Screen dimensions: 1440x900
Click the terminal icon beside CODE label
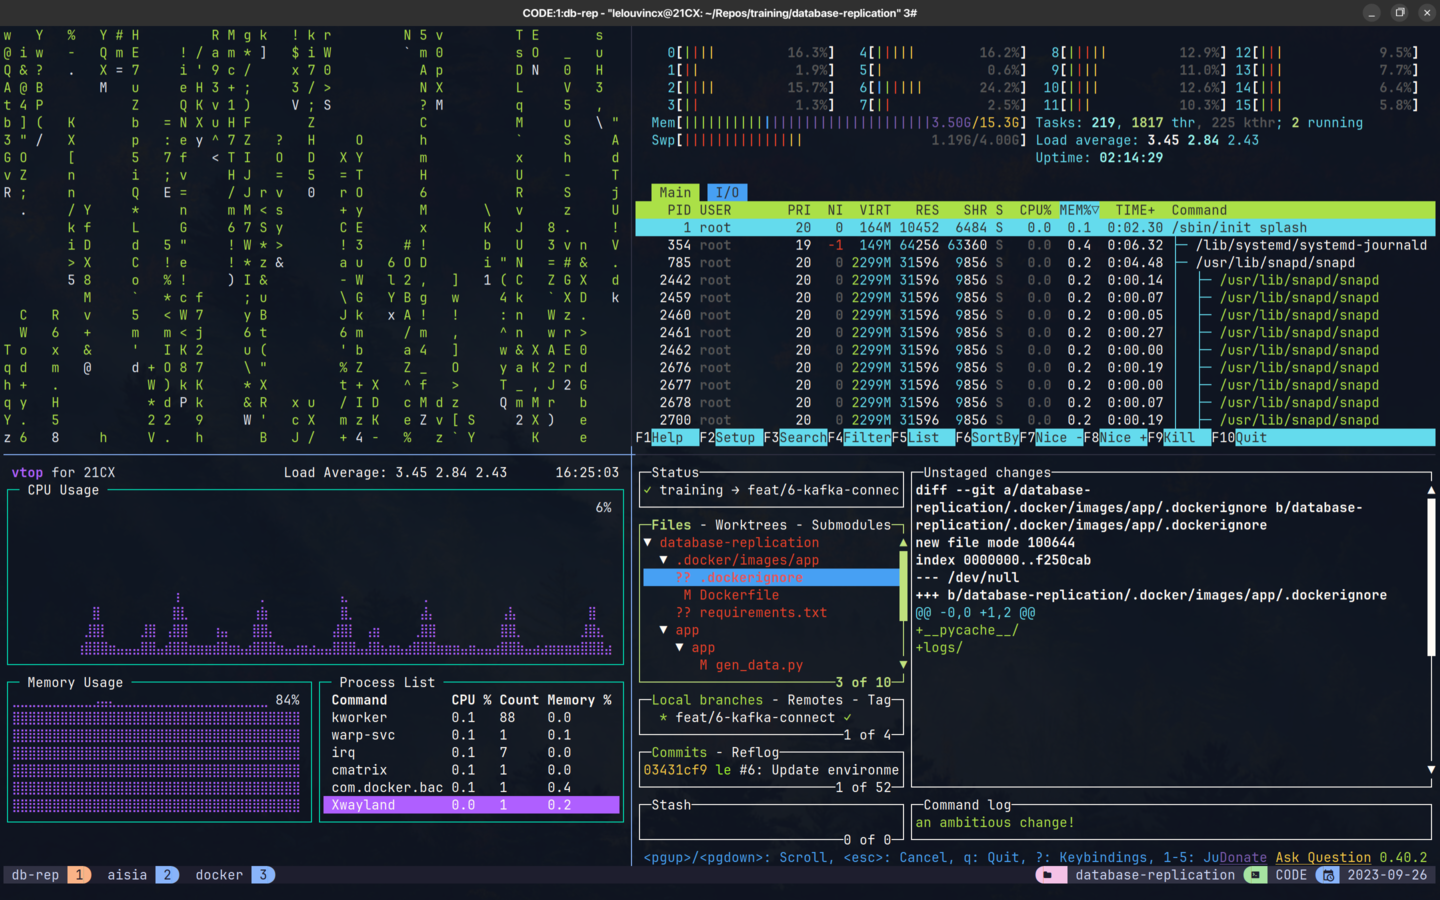point(1254,875)
